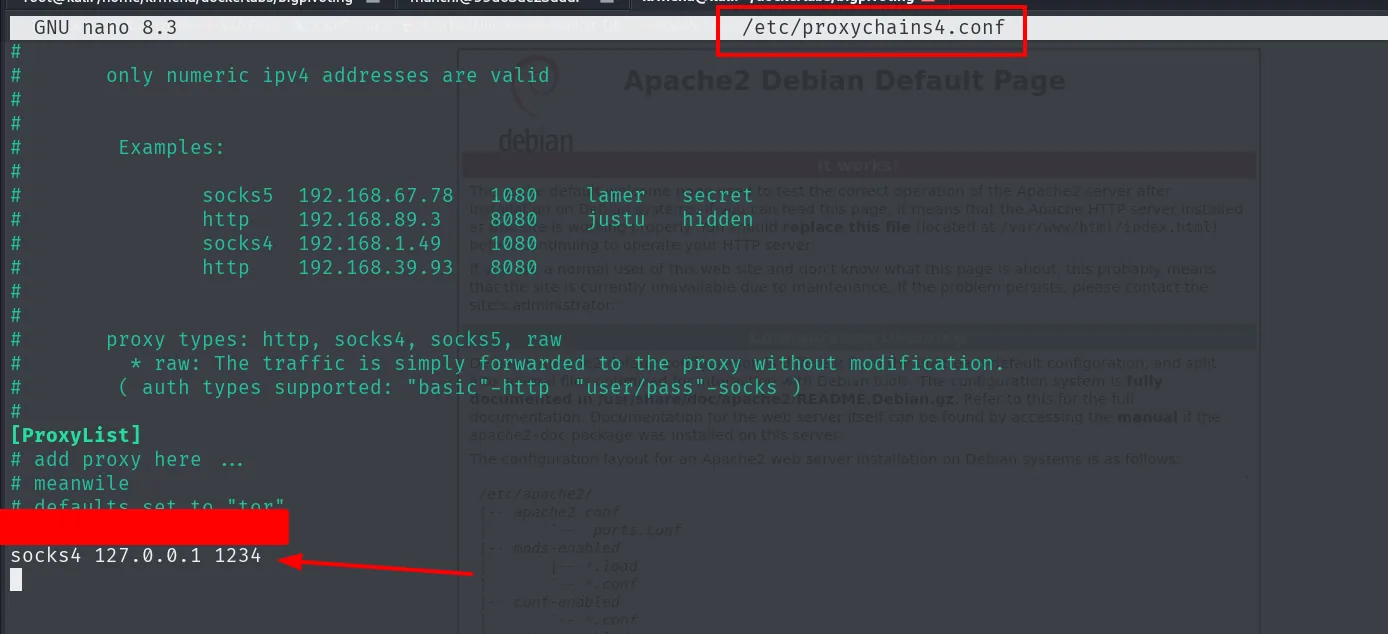Click the username 'justu' in http example
This screenshot has width=1388, height=634.
point(616,219)
